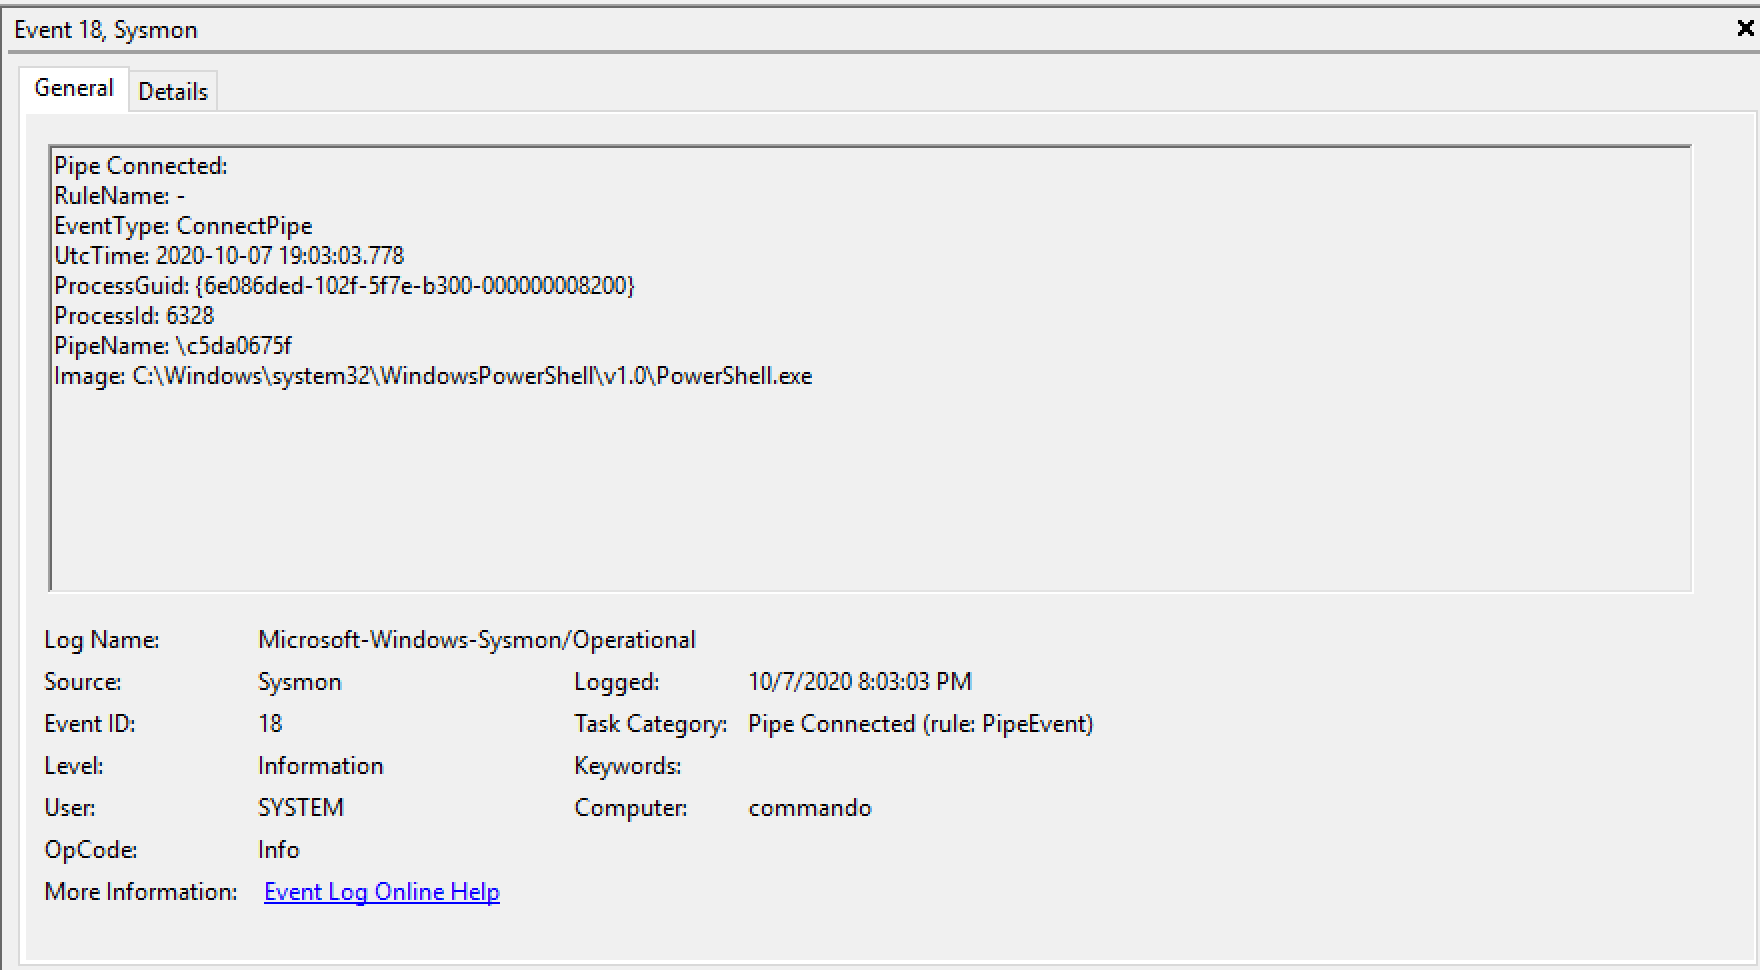Click the Source value Sysmon
Viewport: 1760px width, 970px height.
click(x=299, y=682)
